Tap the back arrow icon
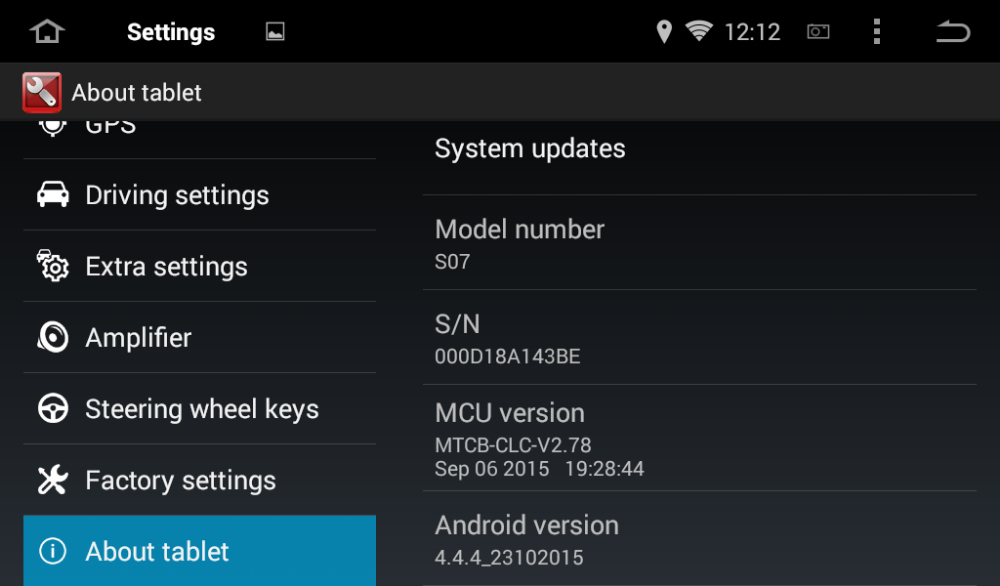Screen dimensions: 1000x586 click(953, 31)
